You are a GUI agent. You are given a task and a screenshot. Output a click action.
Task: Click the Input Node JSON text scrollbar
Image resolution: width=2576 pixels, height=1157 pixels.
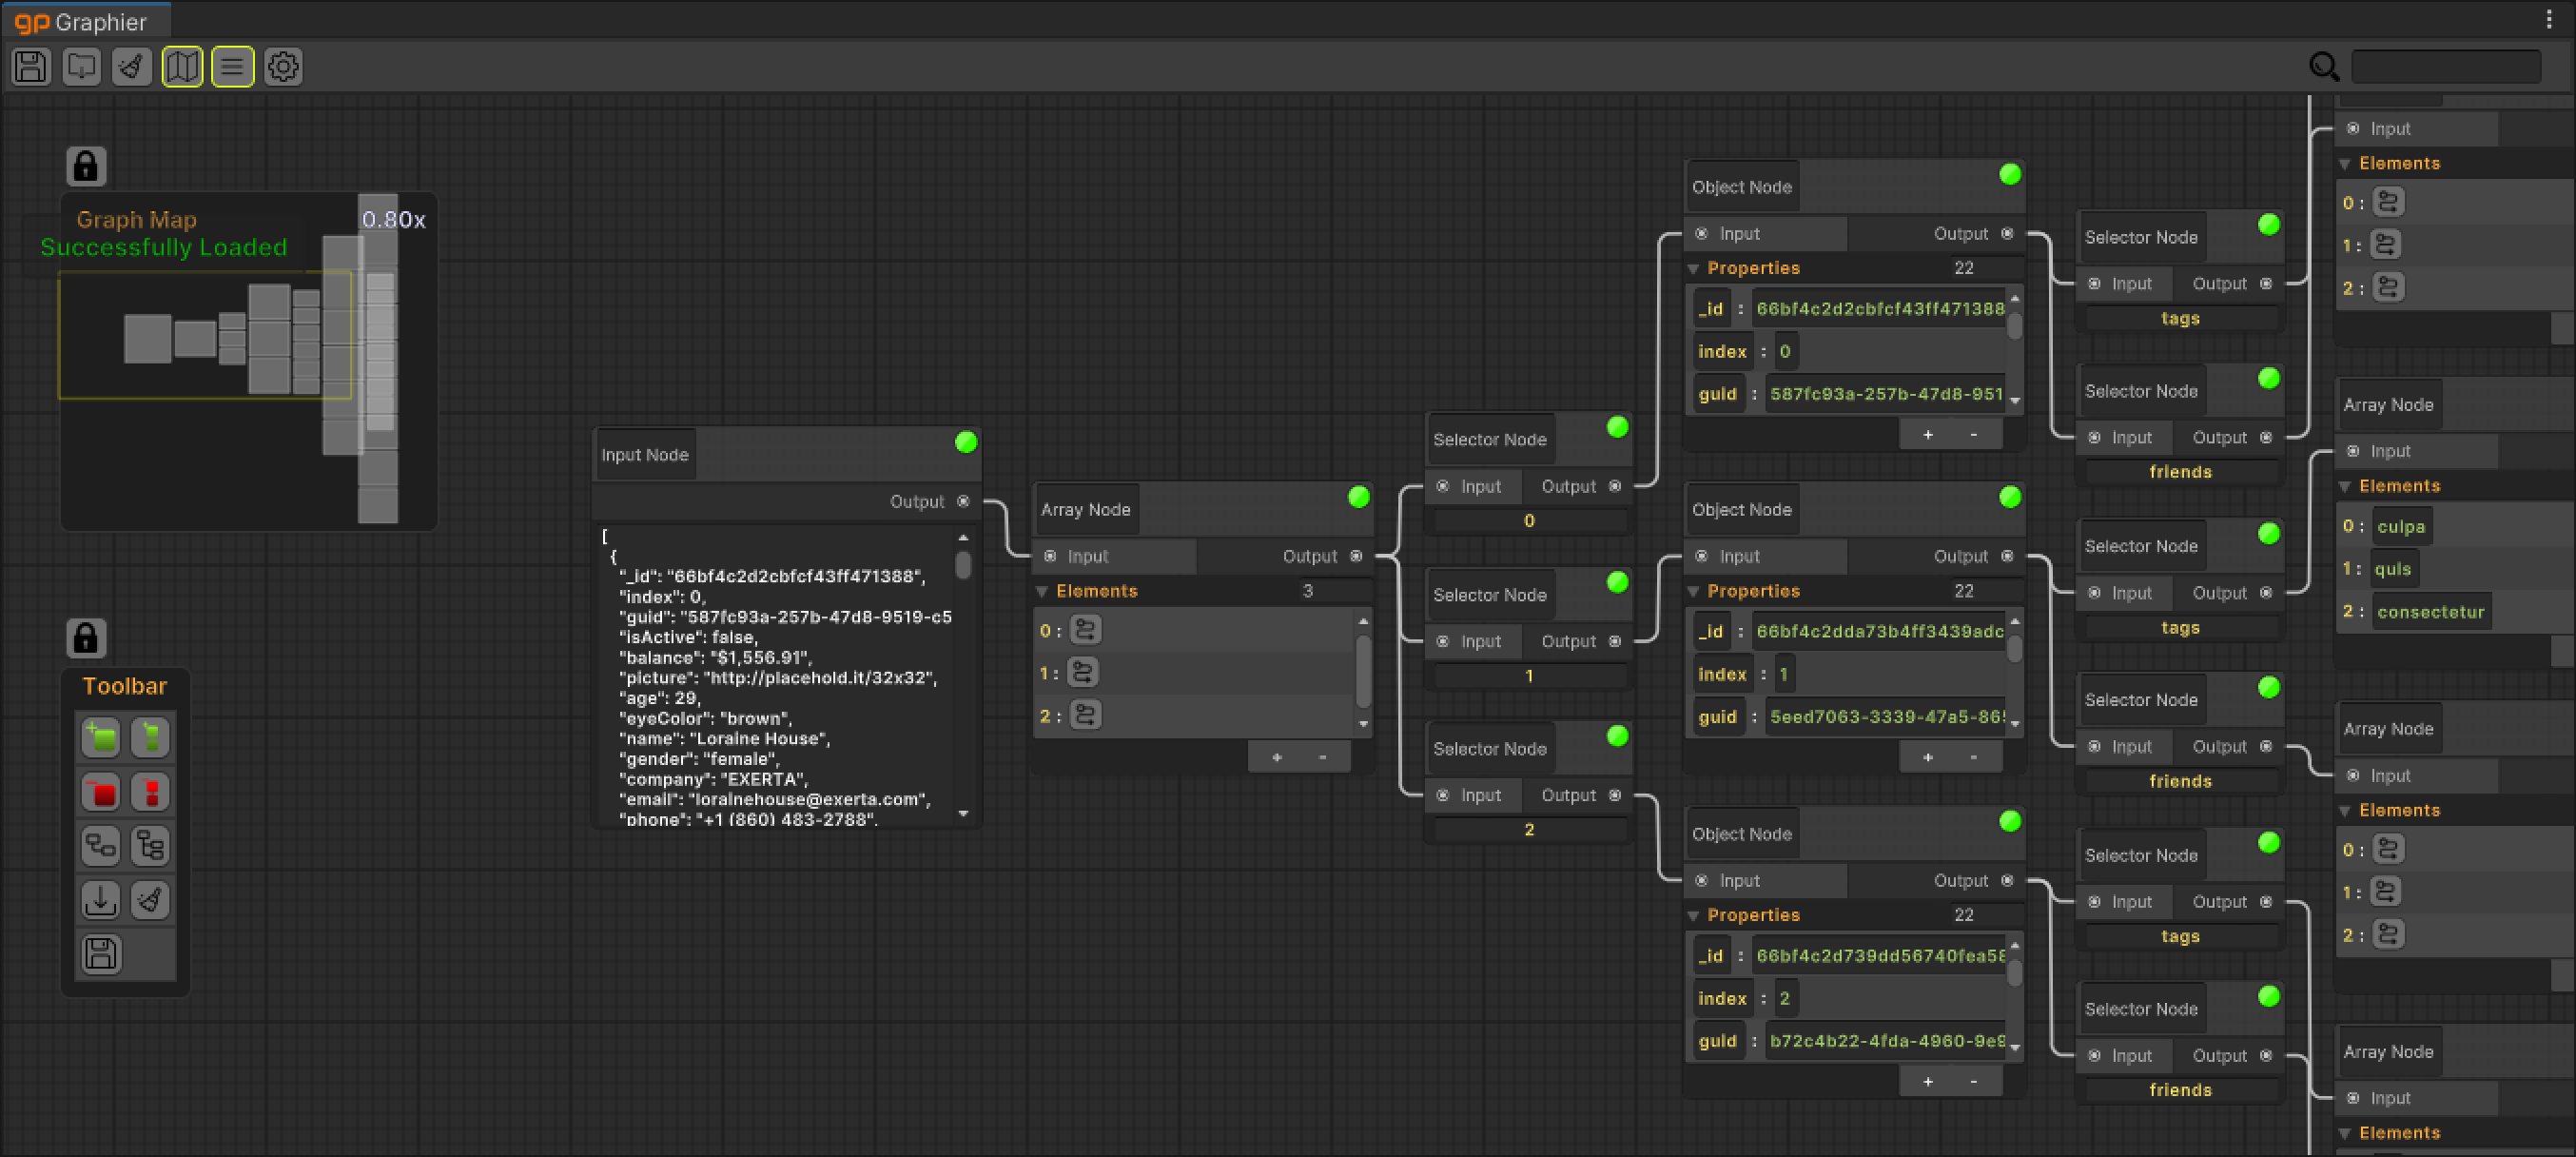click(963, 566)
